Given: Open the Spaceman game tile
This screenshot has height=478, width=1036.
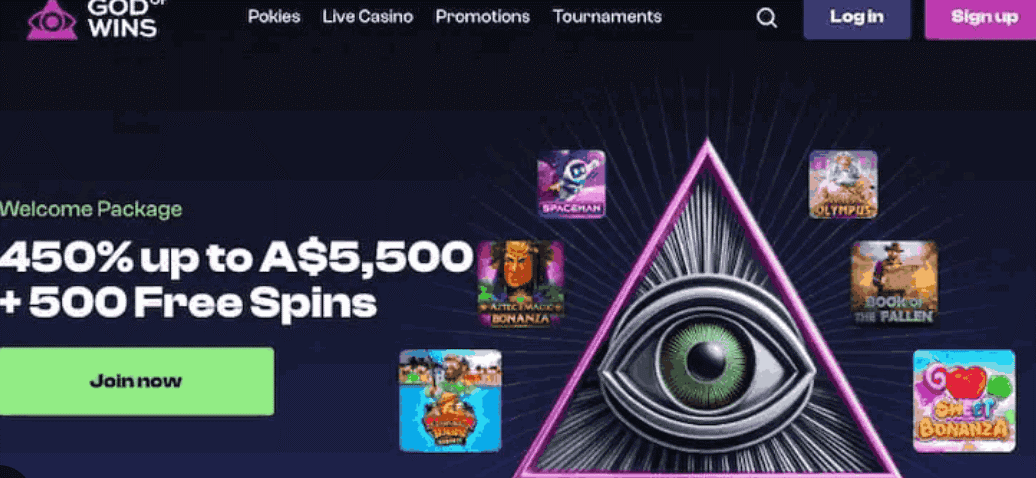Looking at the screenshot, I should (572, 184).
